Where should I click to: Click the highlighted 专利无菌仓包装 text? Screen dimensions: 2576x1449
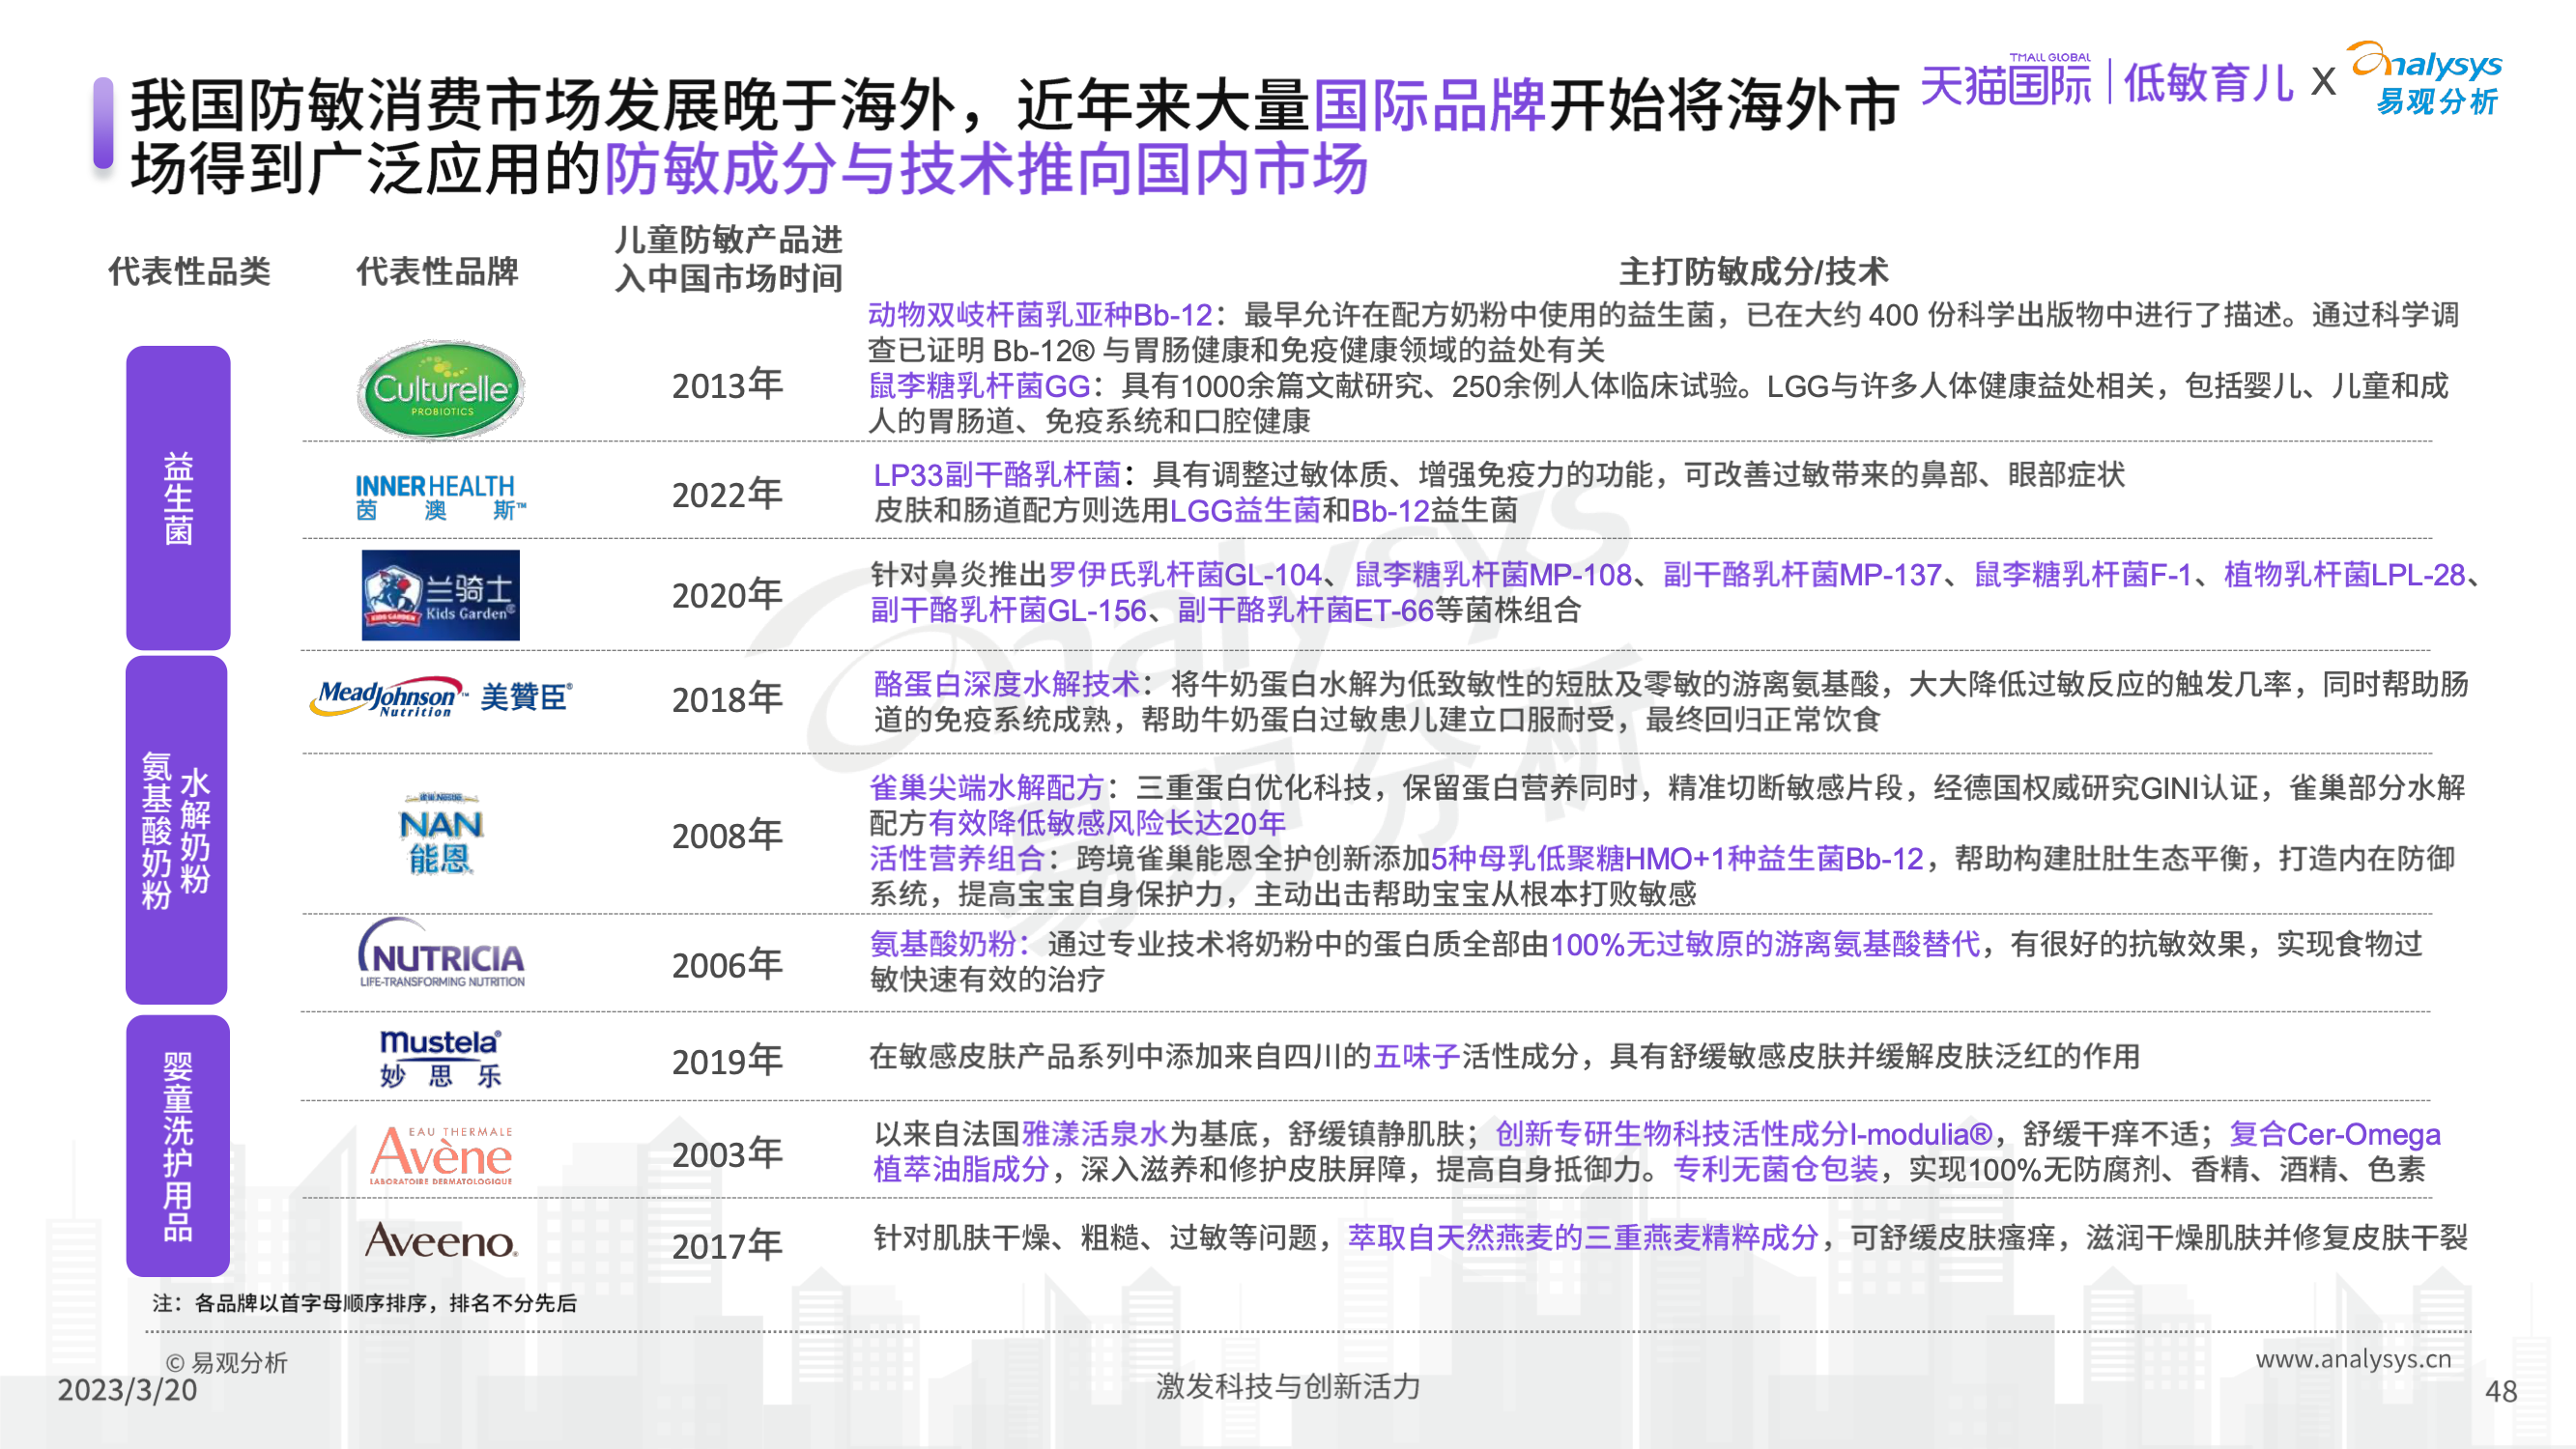1776,1169
